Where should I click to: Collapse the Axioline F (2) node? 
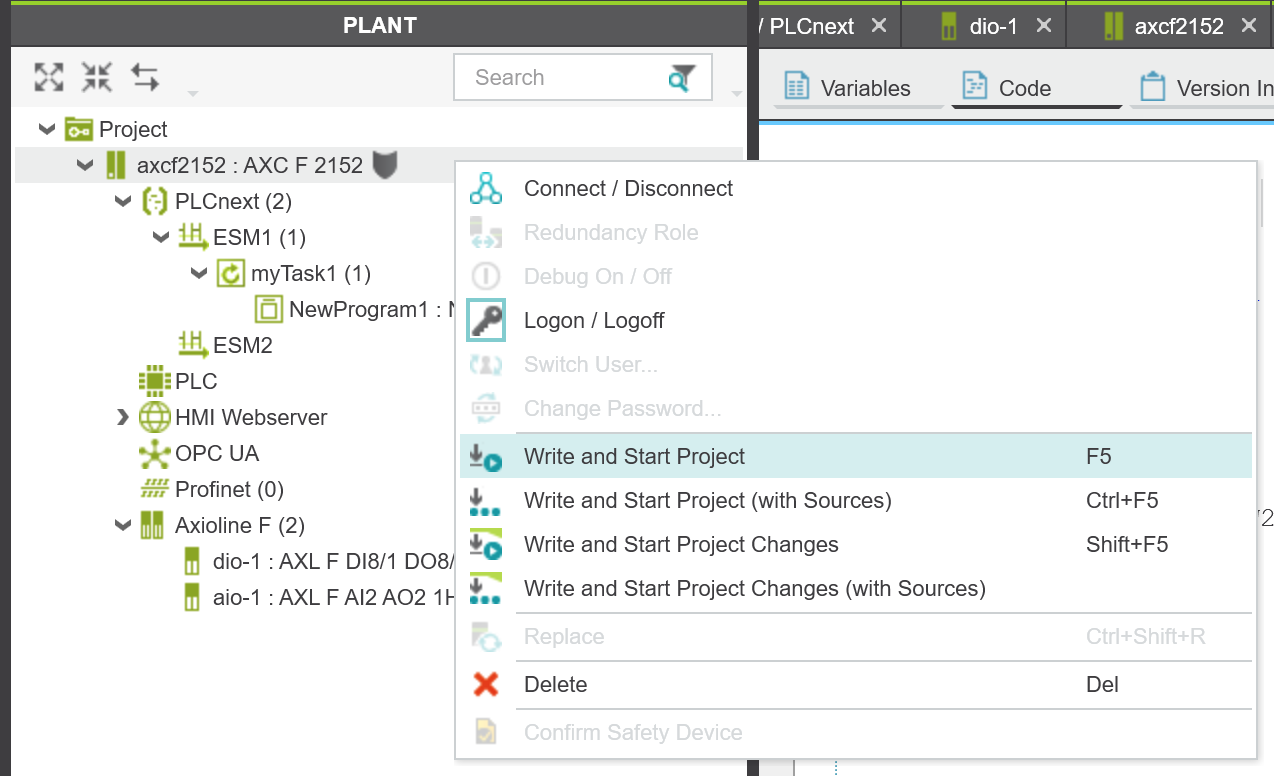tap(123, 525)
